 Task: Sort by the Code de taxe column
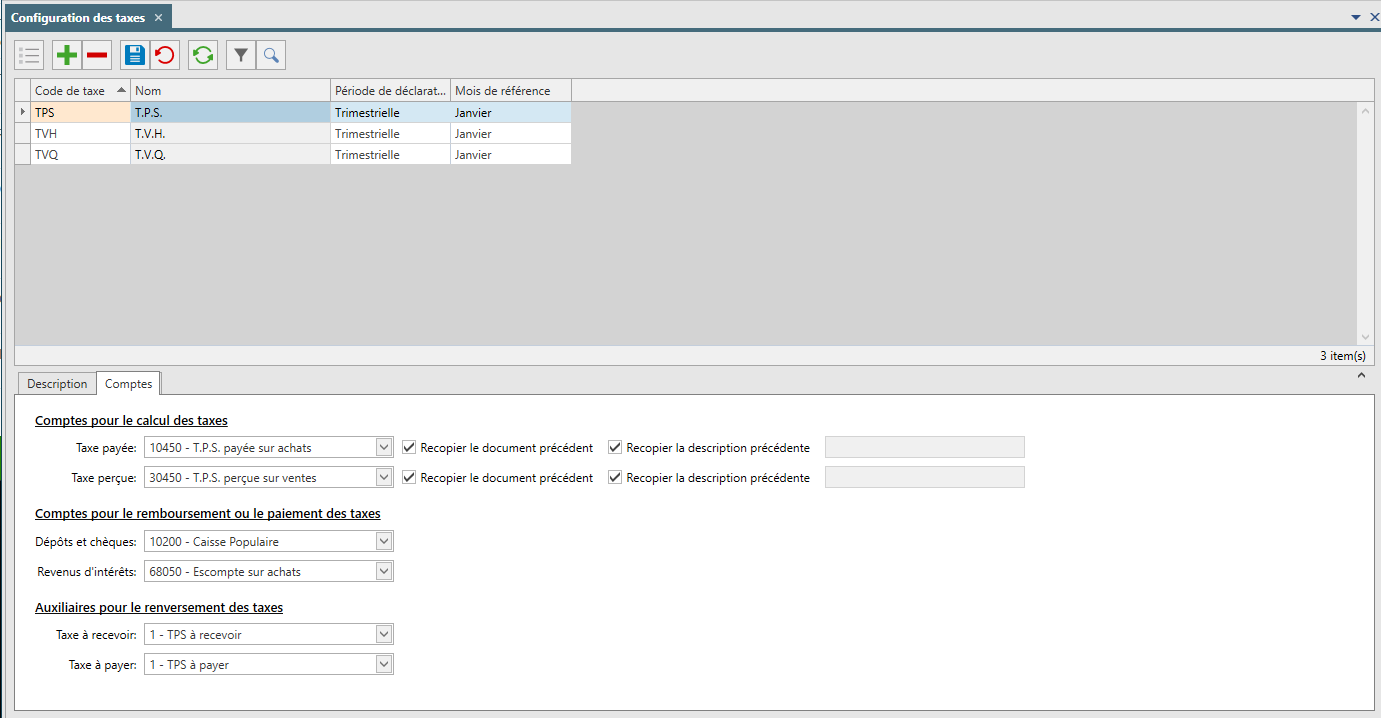pos(81,91)
